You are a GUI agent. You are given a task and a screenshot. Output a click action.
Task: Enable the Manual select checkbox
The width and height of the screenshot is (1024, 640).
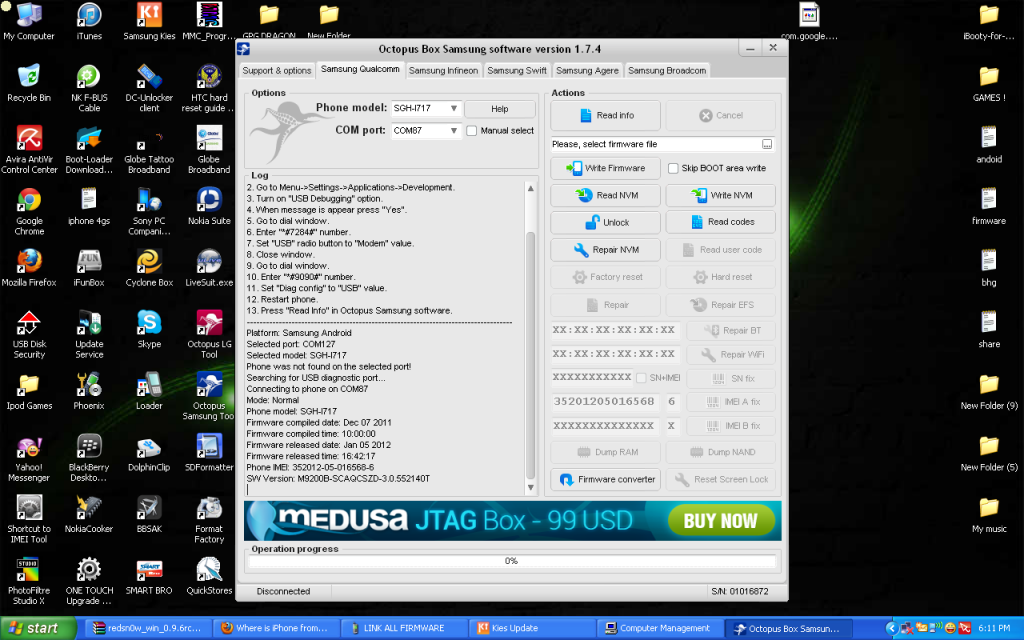472,131
